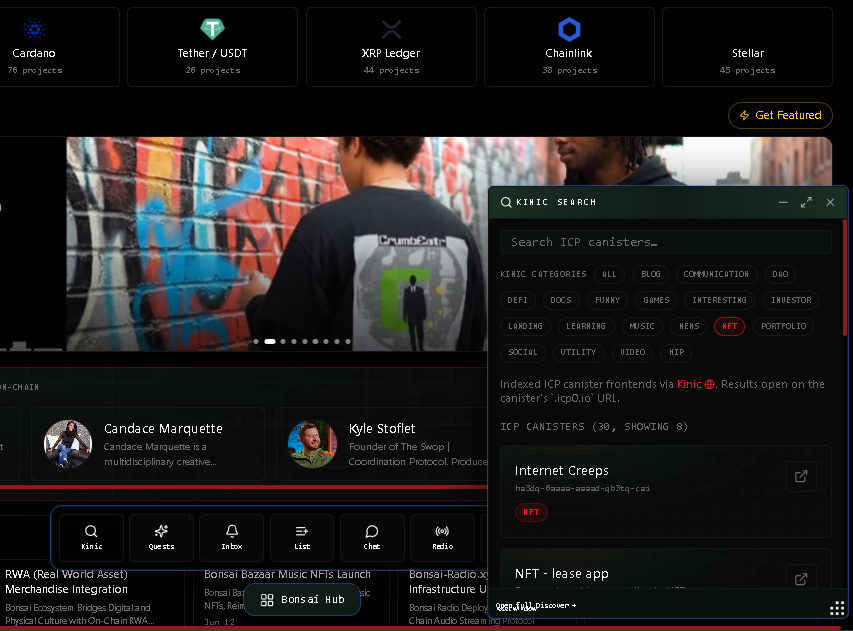The image size is (853, 631).
Task: Follow the red Kinic link
Action: click(x=696, y=385)
